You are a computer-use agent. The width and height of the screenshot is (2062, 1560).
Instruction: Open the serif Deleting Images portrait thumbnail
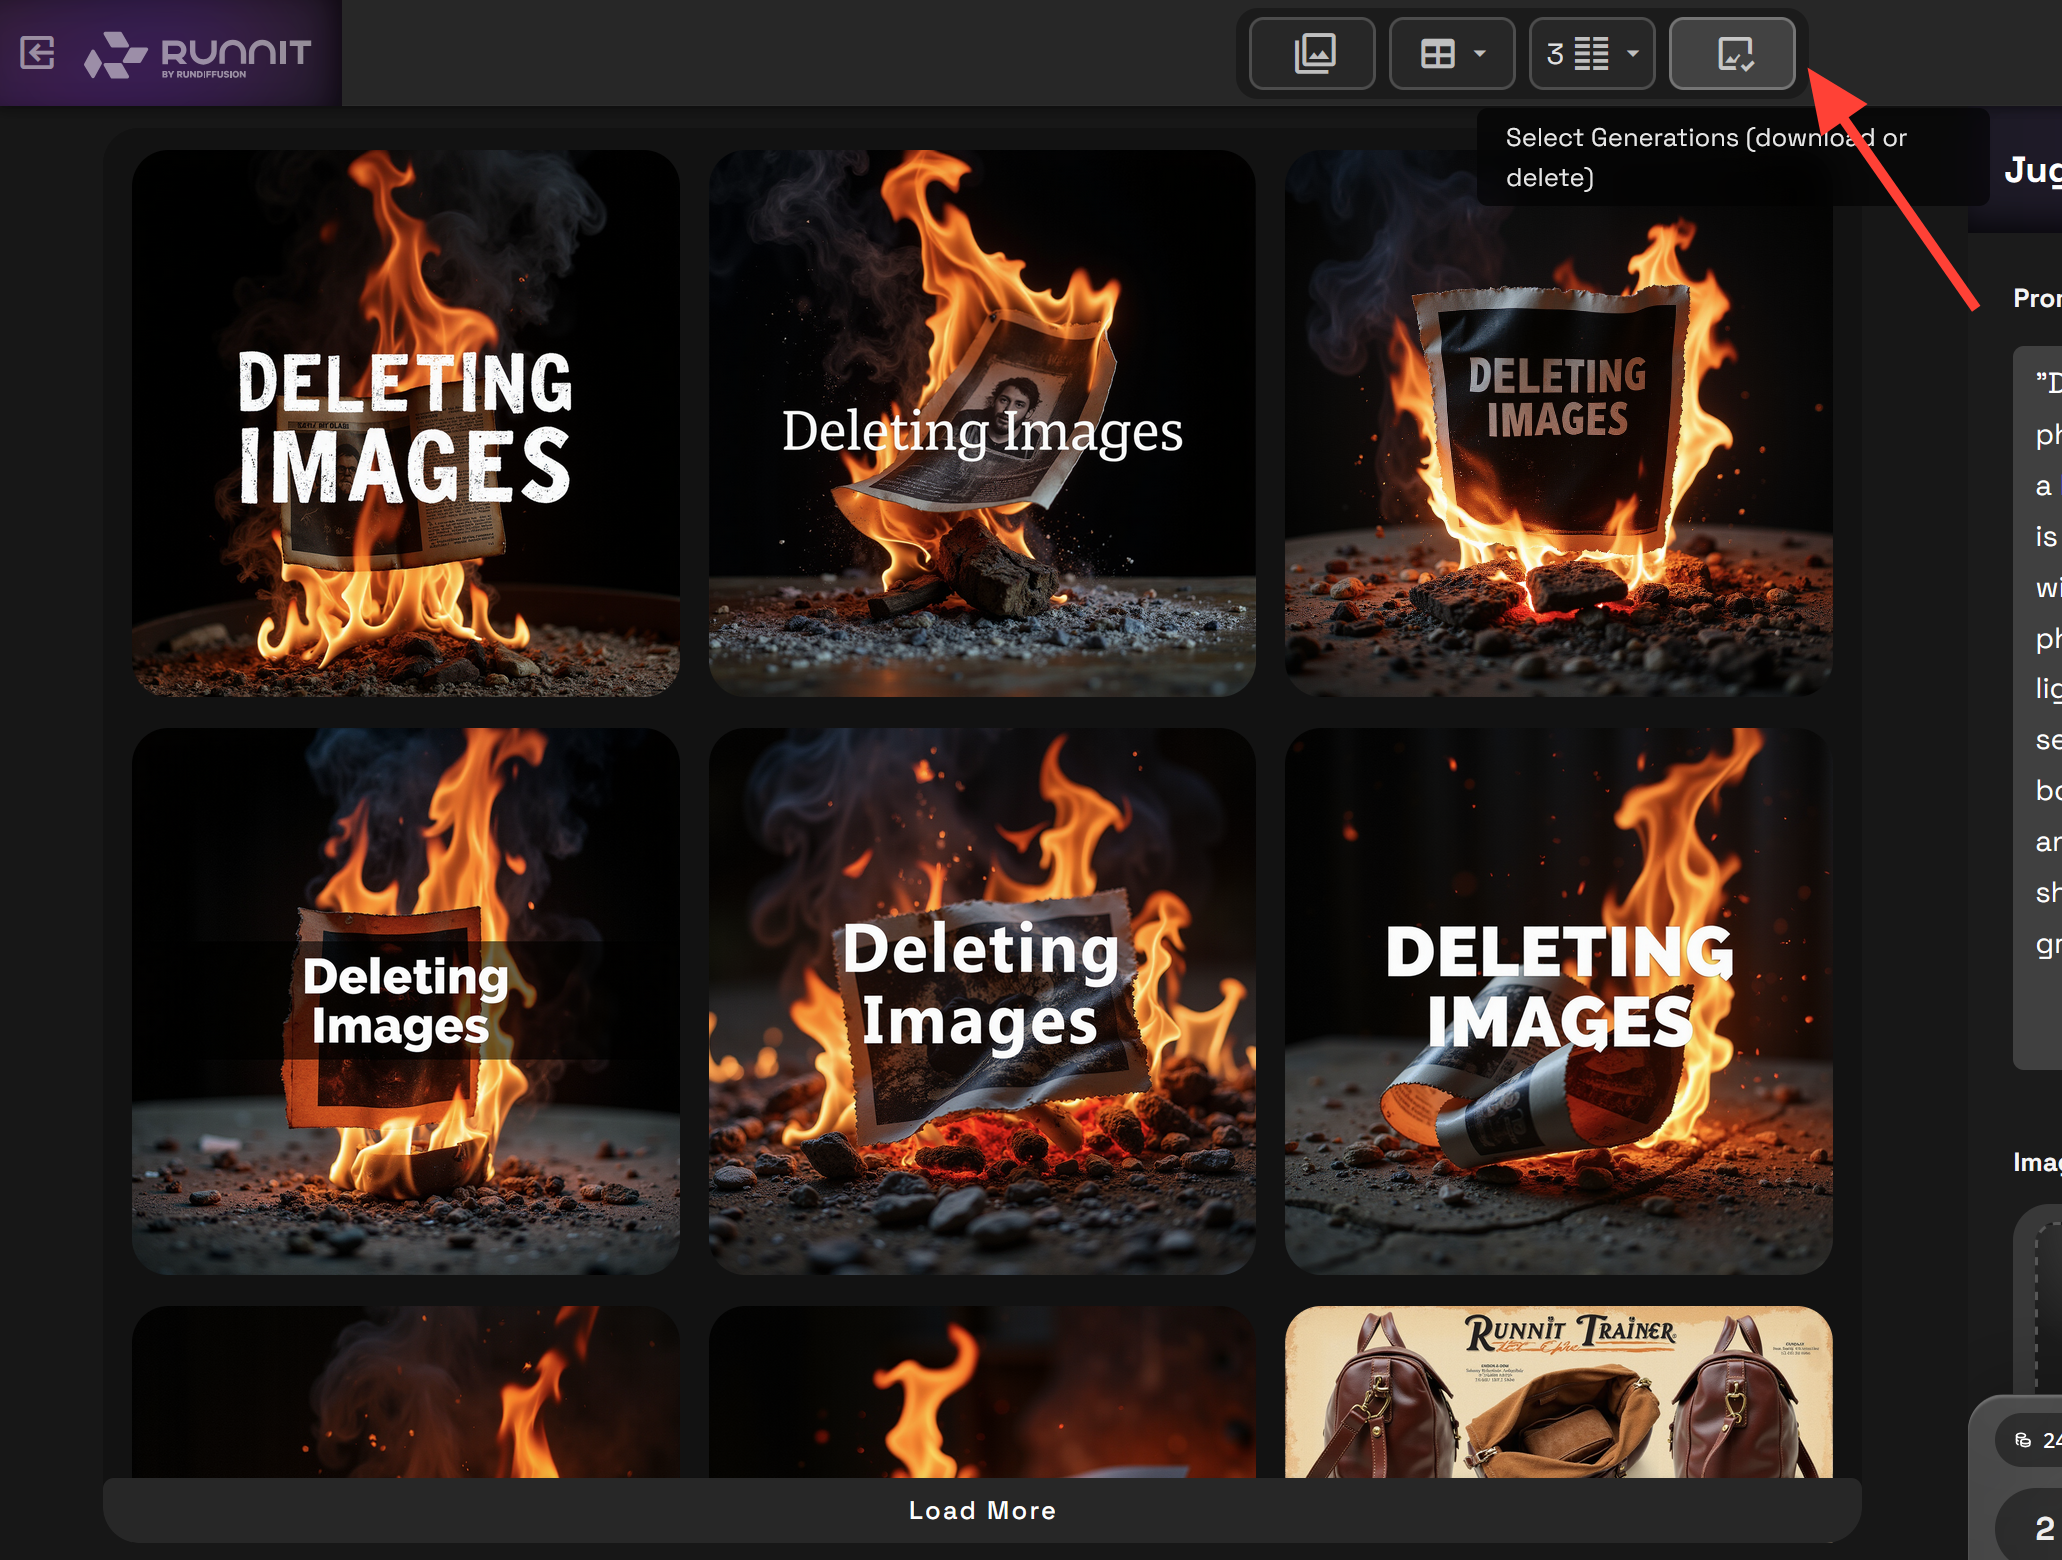click(x=982, y=423)
